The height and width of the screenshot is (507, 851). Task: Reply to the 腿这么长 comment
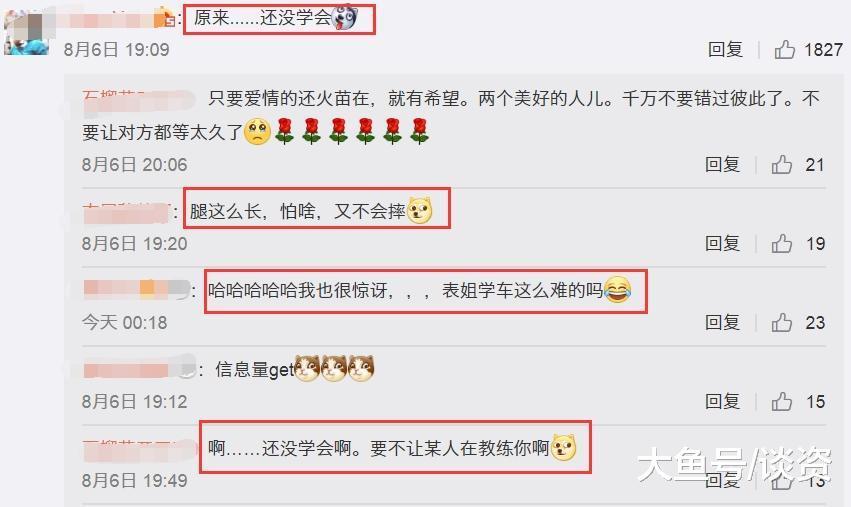tap(722, 244)
